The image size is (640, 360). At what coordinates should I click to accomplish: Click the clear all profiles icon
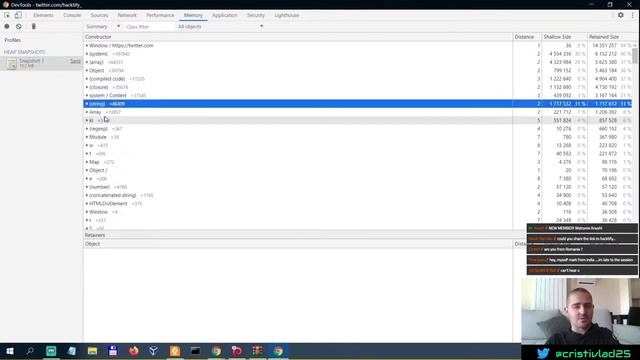pyautogui.click(x=19, y=26)
